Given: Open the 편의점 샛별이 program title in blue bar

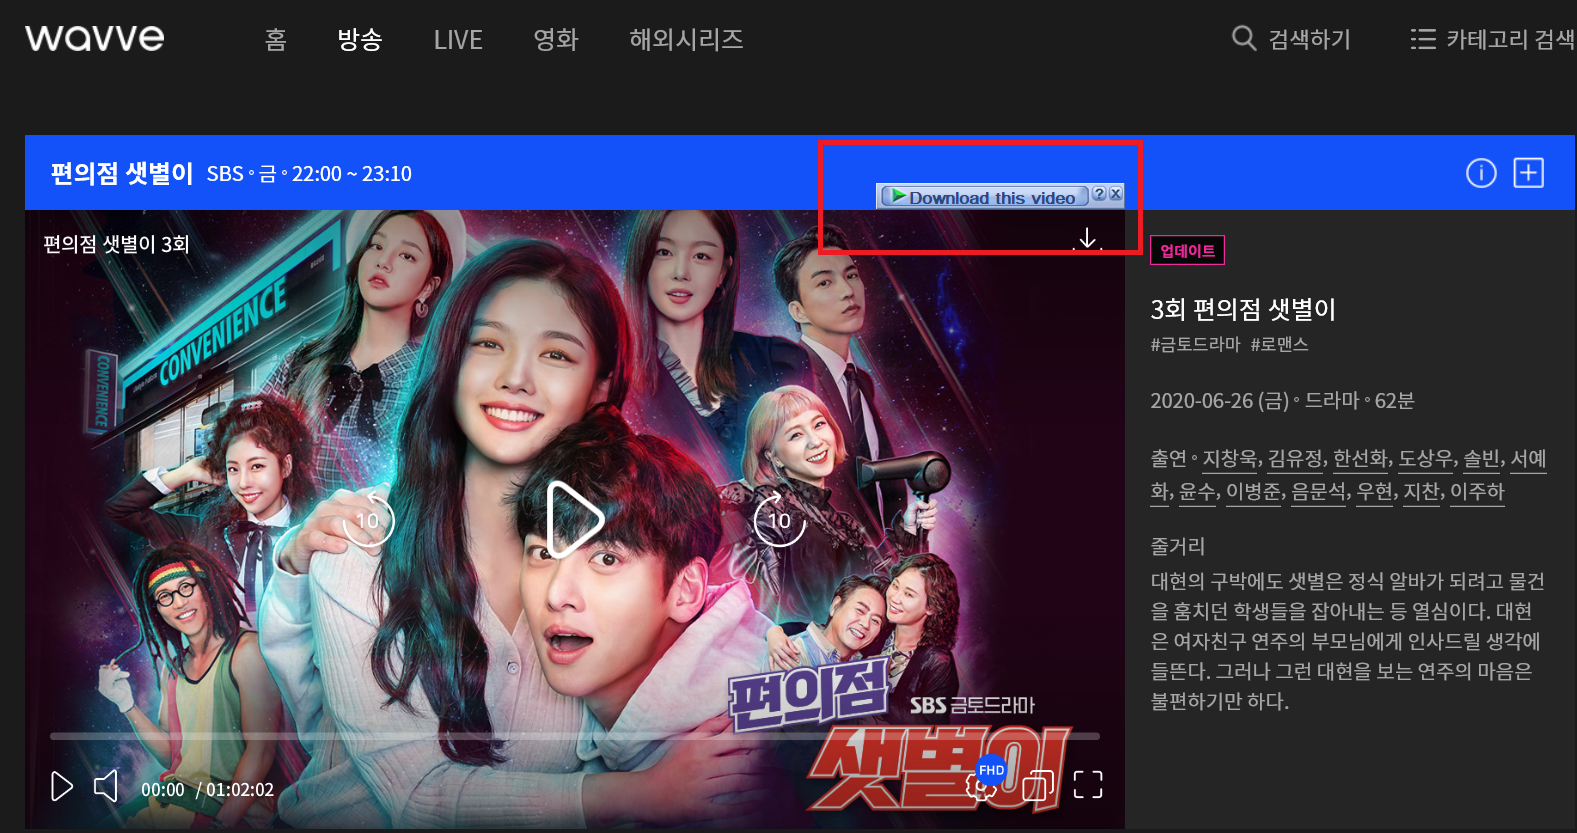Looking at the screenshot, I should coord(122,173).
